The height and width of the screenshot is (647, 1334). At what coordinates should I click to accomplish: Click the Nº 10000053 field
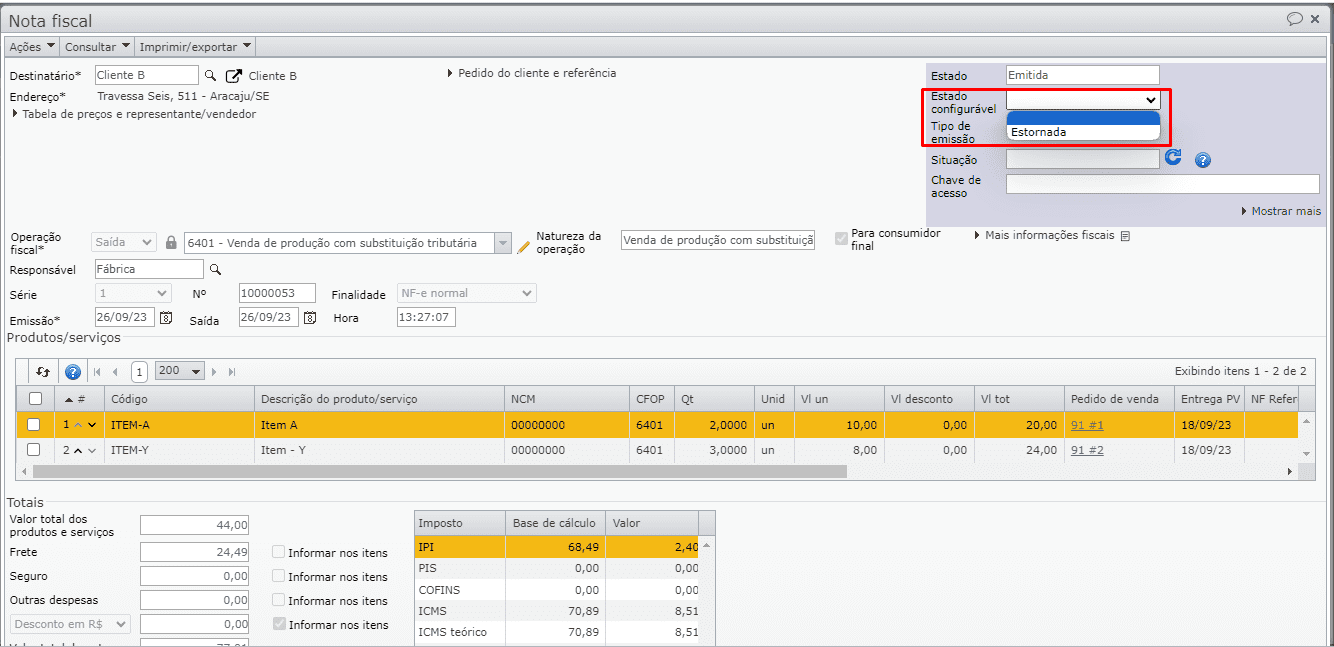click(x=277, y=293)
